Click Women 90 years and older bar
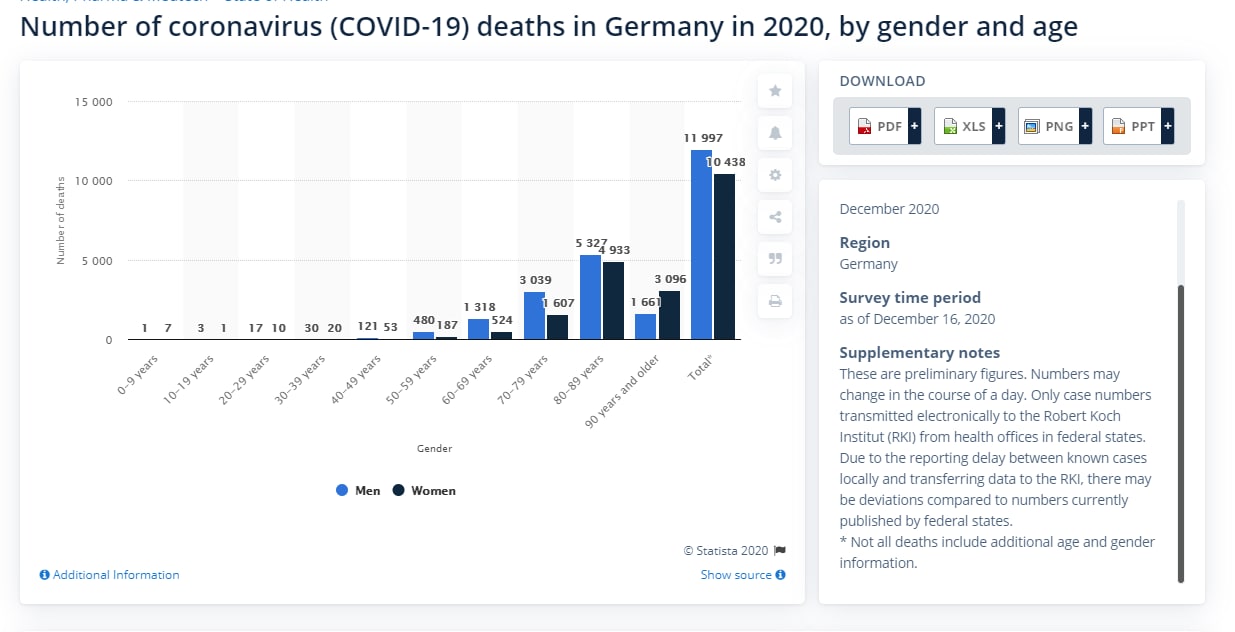 (x=669, y=315)
